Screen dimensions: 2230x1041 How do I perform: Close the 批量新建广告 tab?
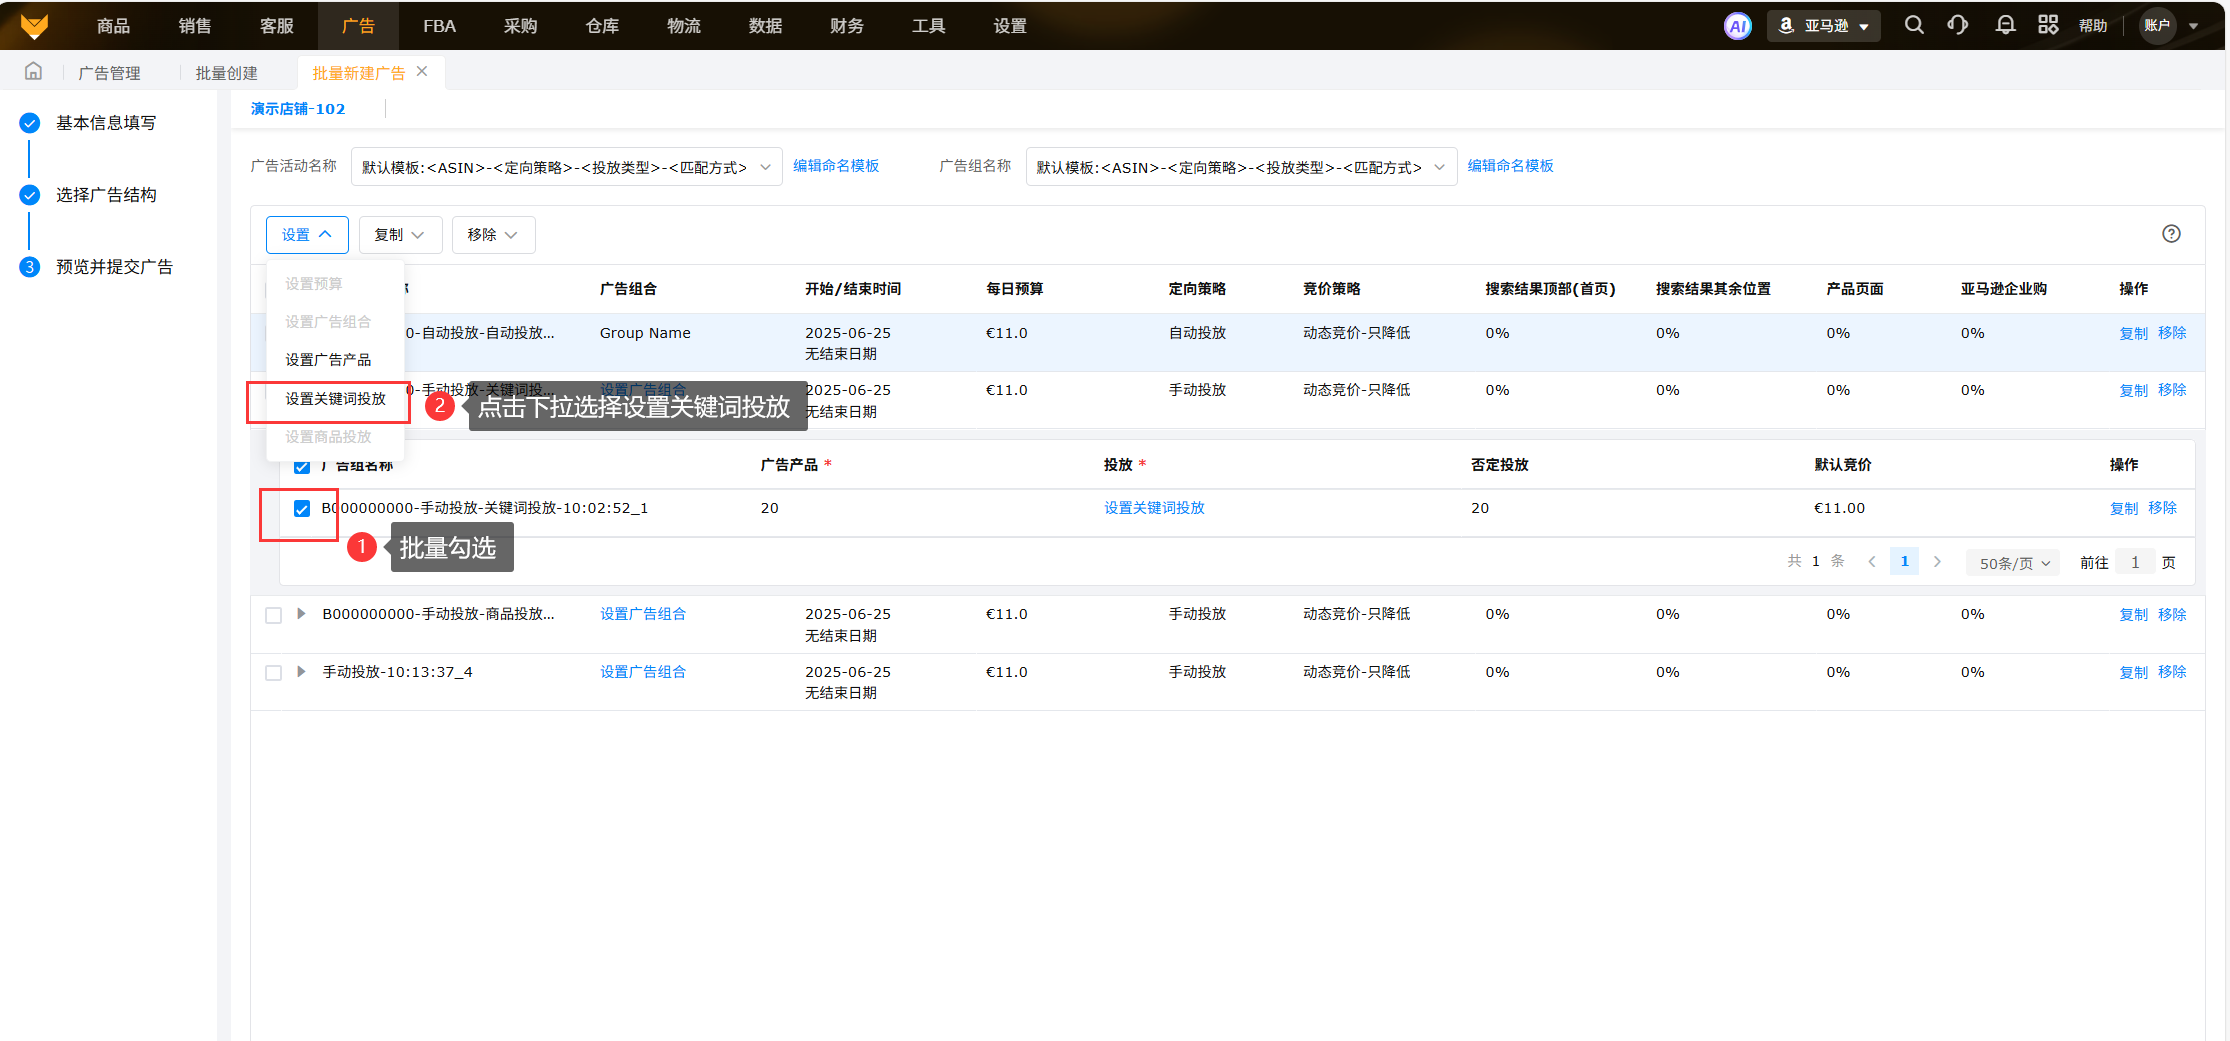click(422, 72)
